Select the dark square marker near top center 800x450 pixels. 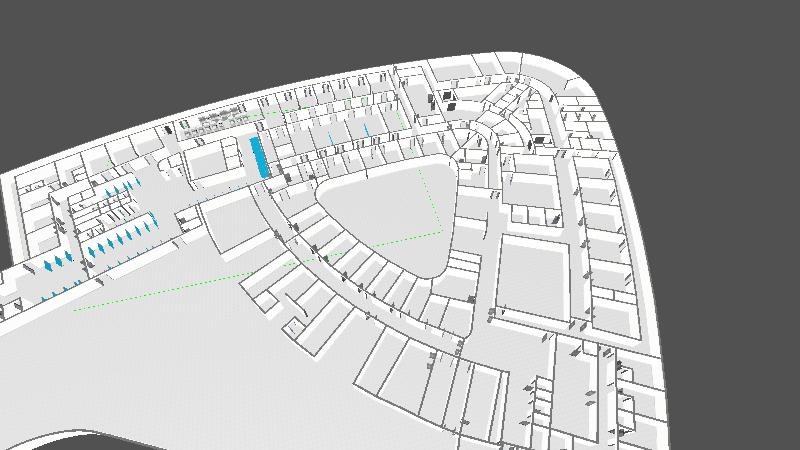point(450,104)
